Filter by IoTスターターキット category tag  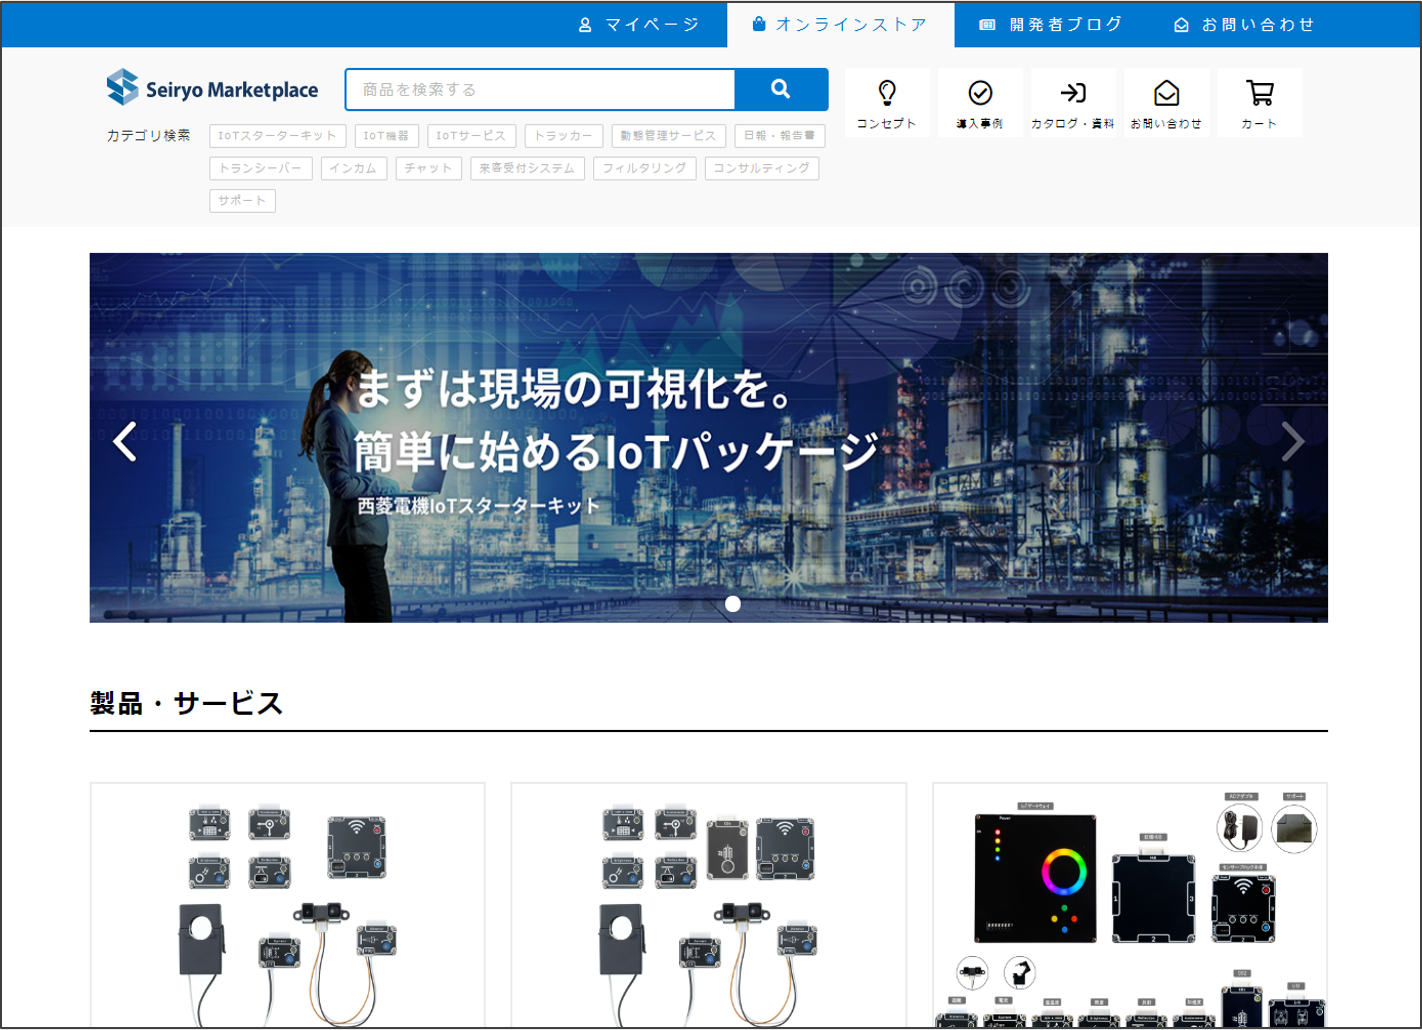pos(278,136)
